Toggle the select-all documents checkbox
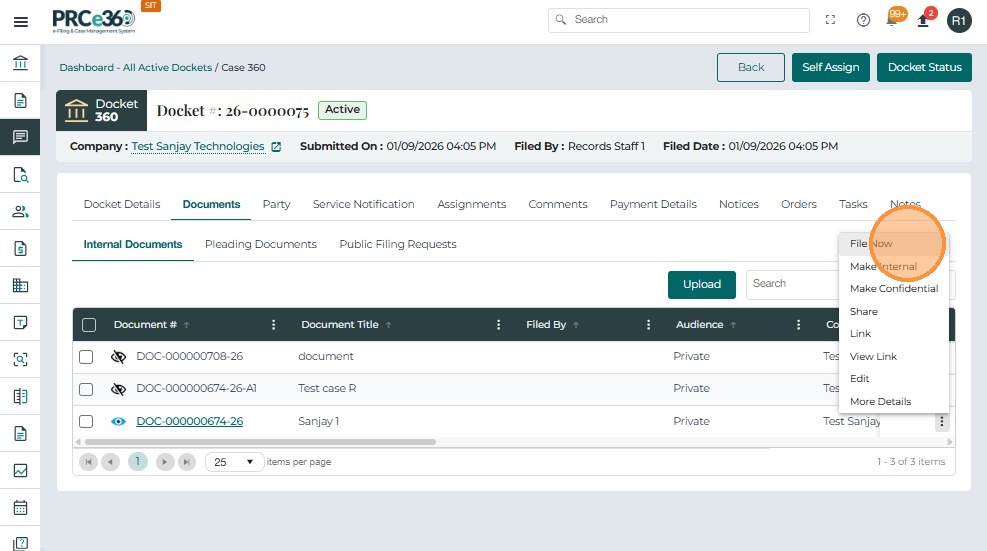Viewport: 987px width, 551px height. tap(89, 325)
